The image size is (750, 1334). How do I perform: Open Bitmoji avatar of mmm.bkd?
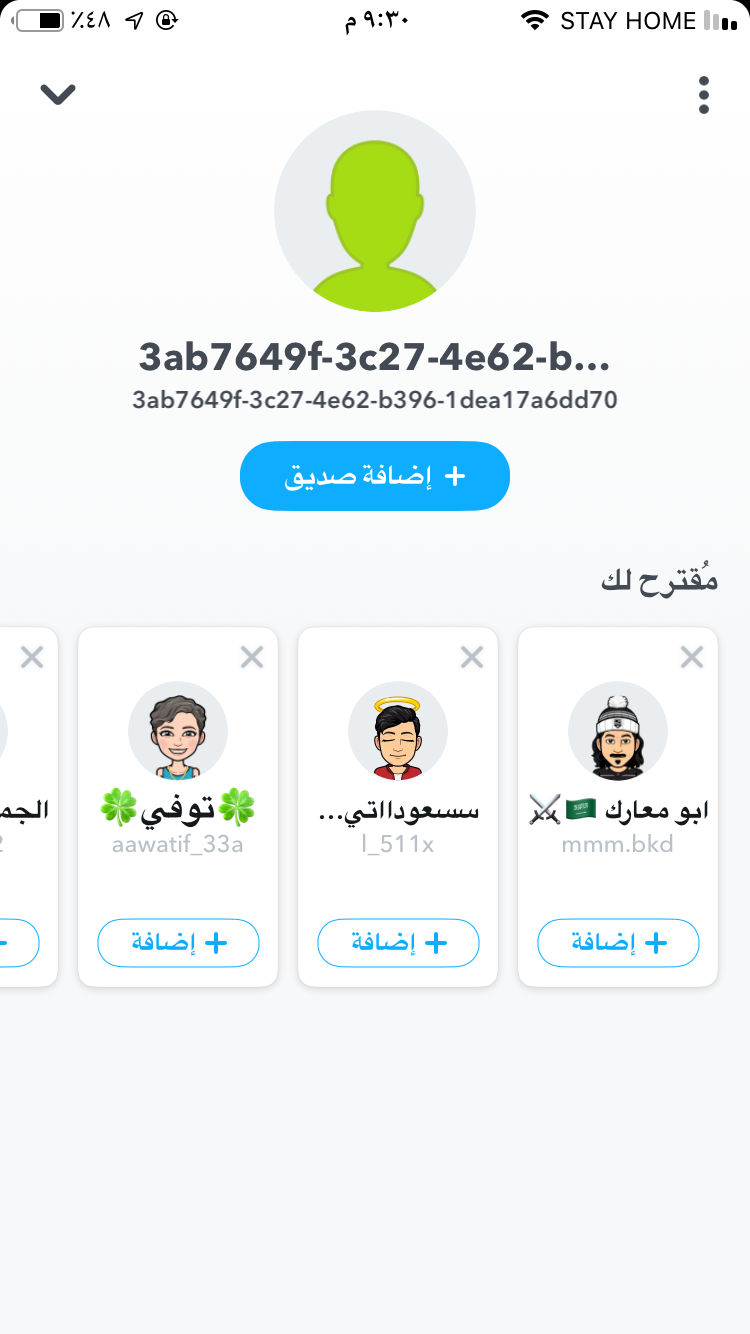pos(618,732)
